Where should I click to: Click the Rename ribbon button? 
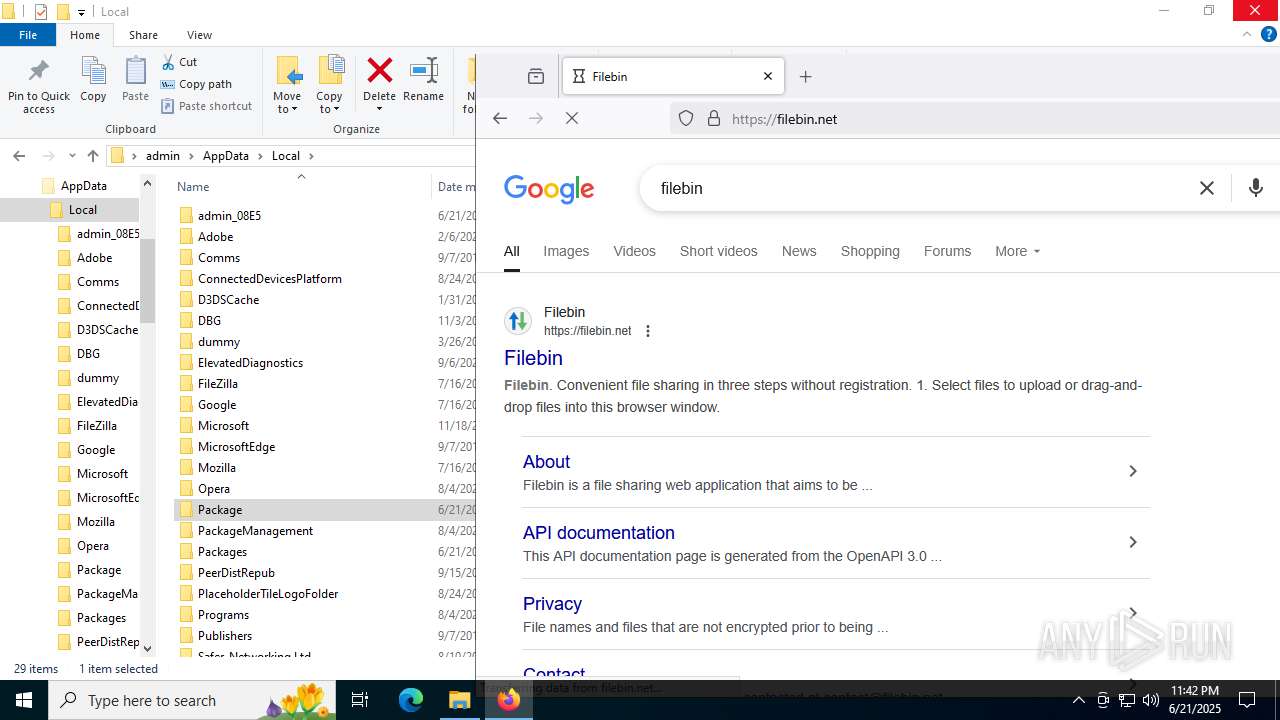pyautogui.click(x=424, y=80)
